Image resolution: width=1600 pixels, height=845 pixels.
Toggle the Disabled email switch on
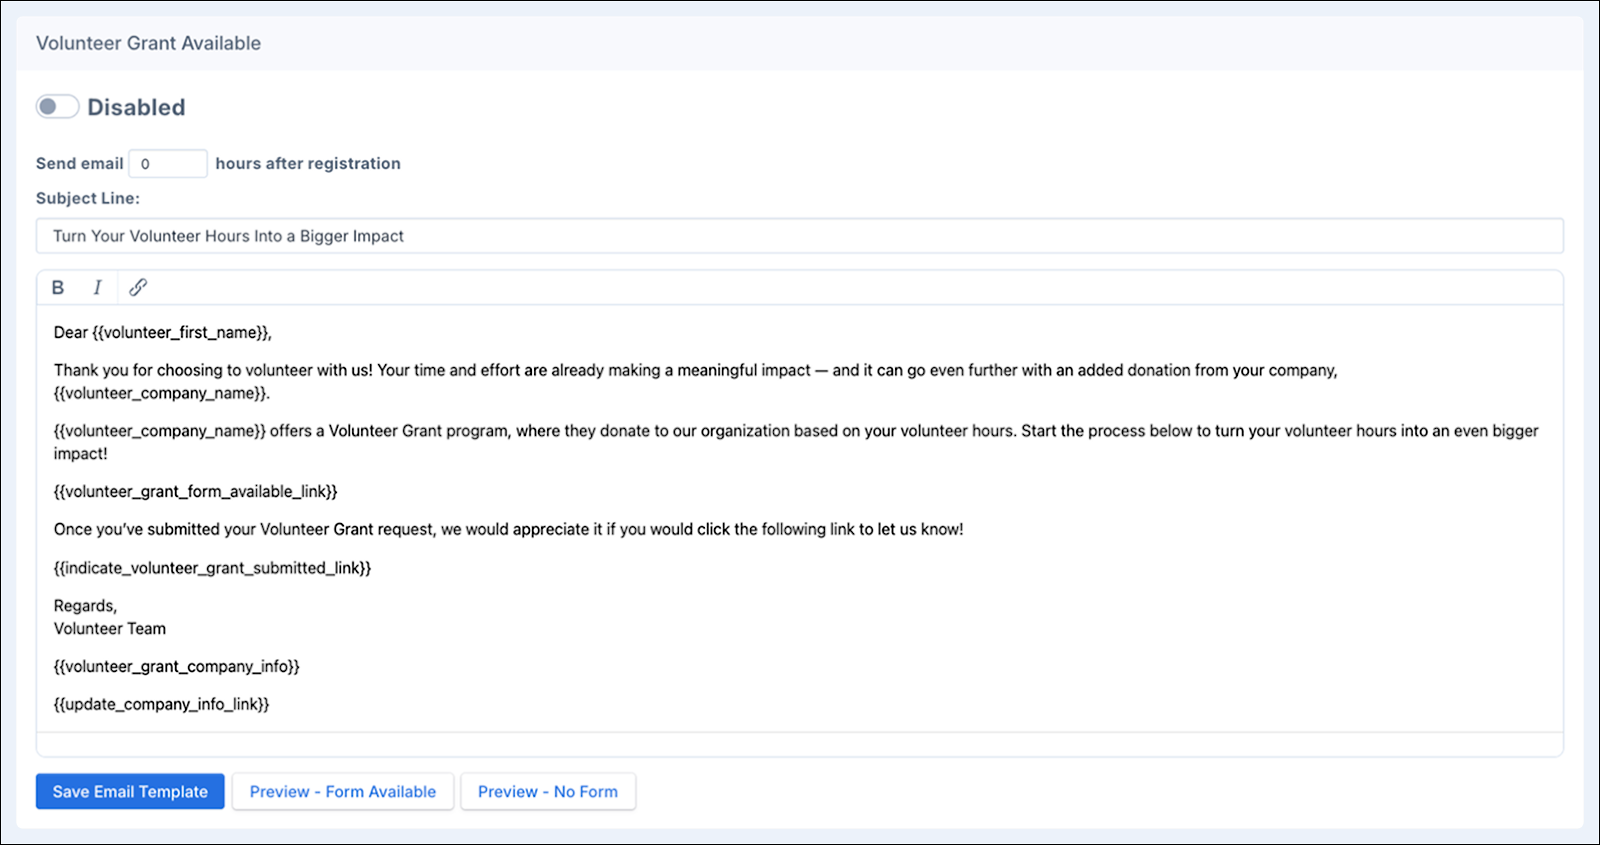[57, 107]
